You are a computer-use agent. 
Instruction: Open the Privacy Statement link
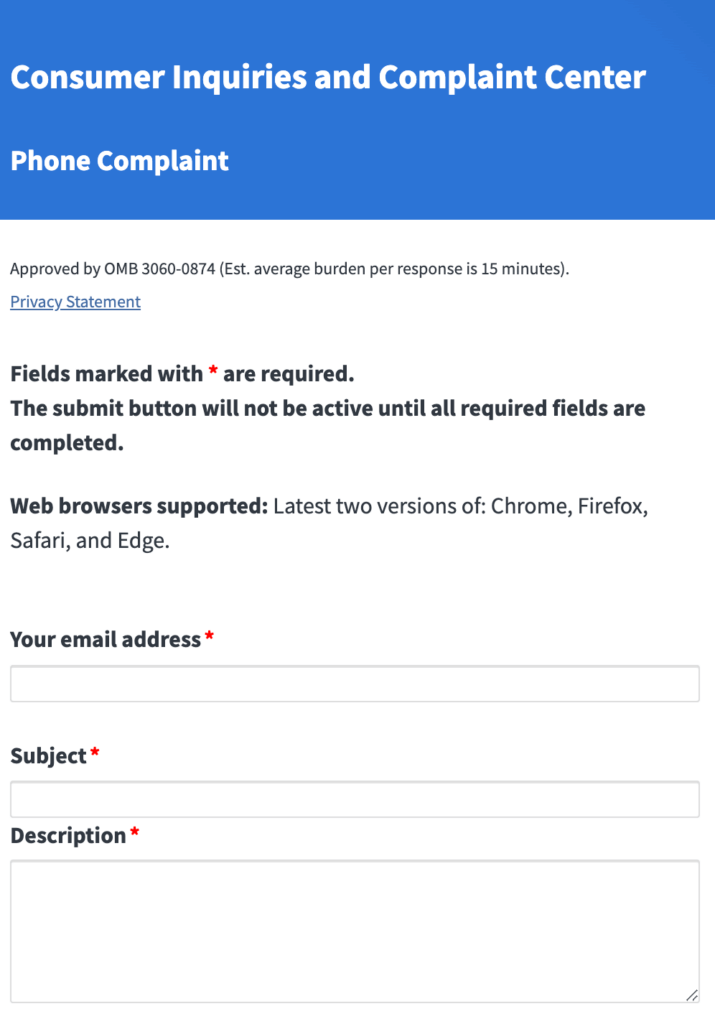click(x=75, y=302)
